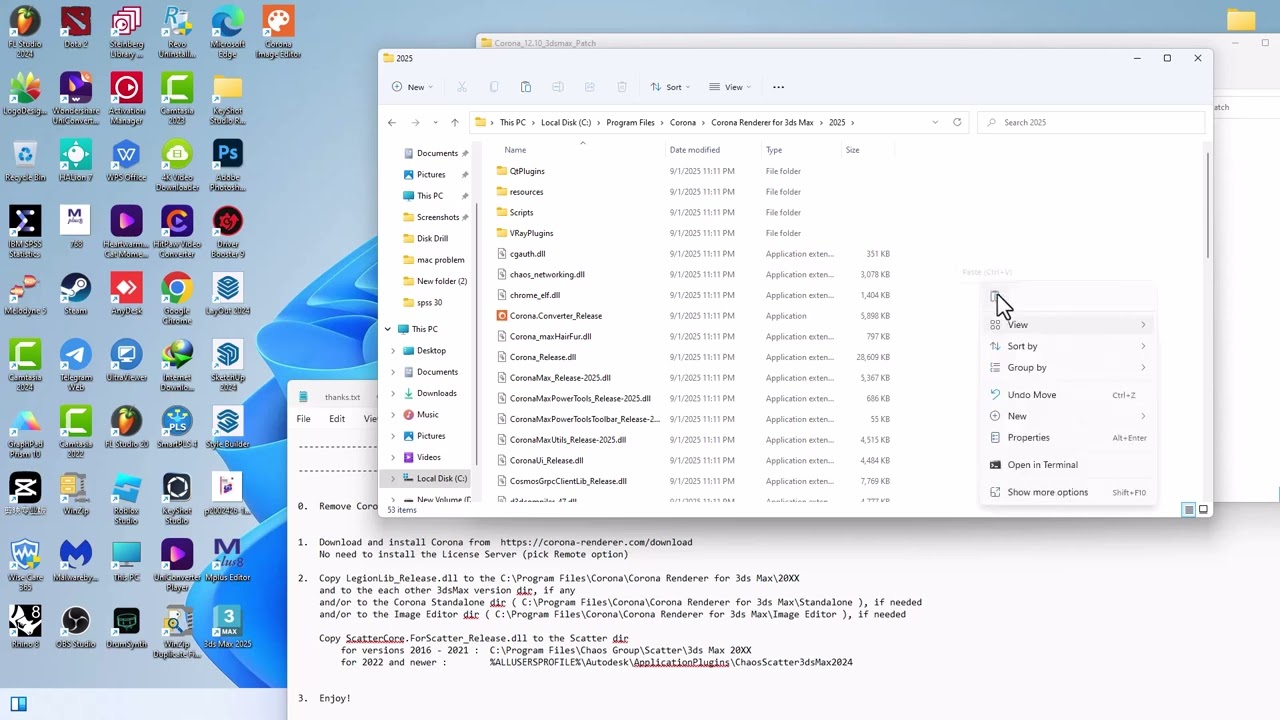Click the Paste icon in the Explorer toolbar
Screen dimensions: 1280x720
point(526,87)
